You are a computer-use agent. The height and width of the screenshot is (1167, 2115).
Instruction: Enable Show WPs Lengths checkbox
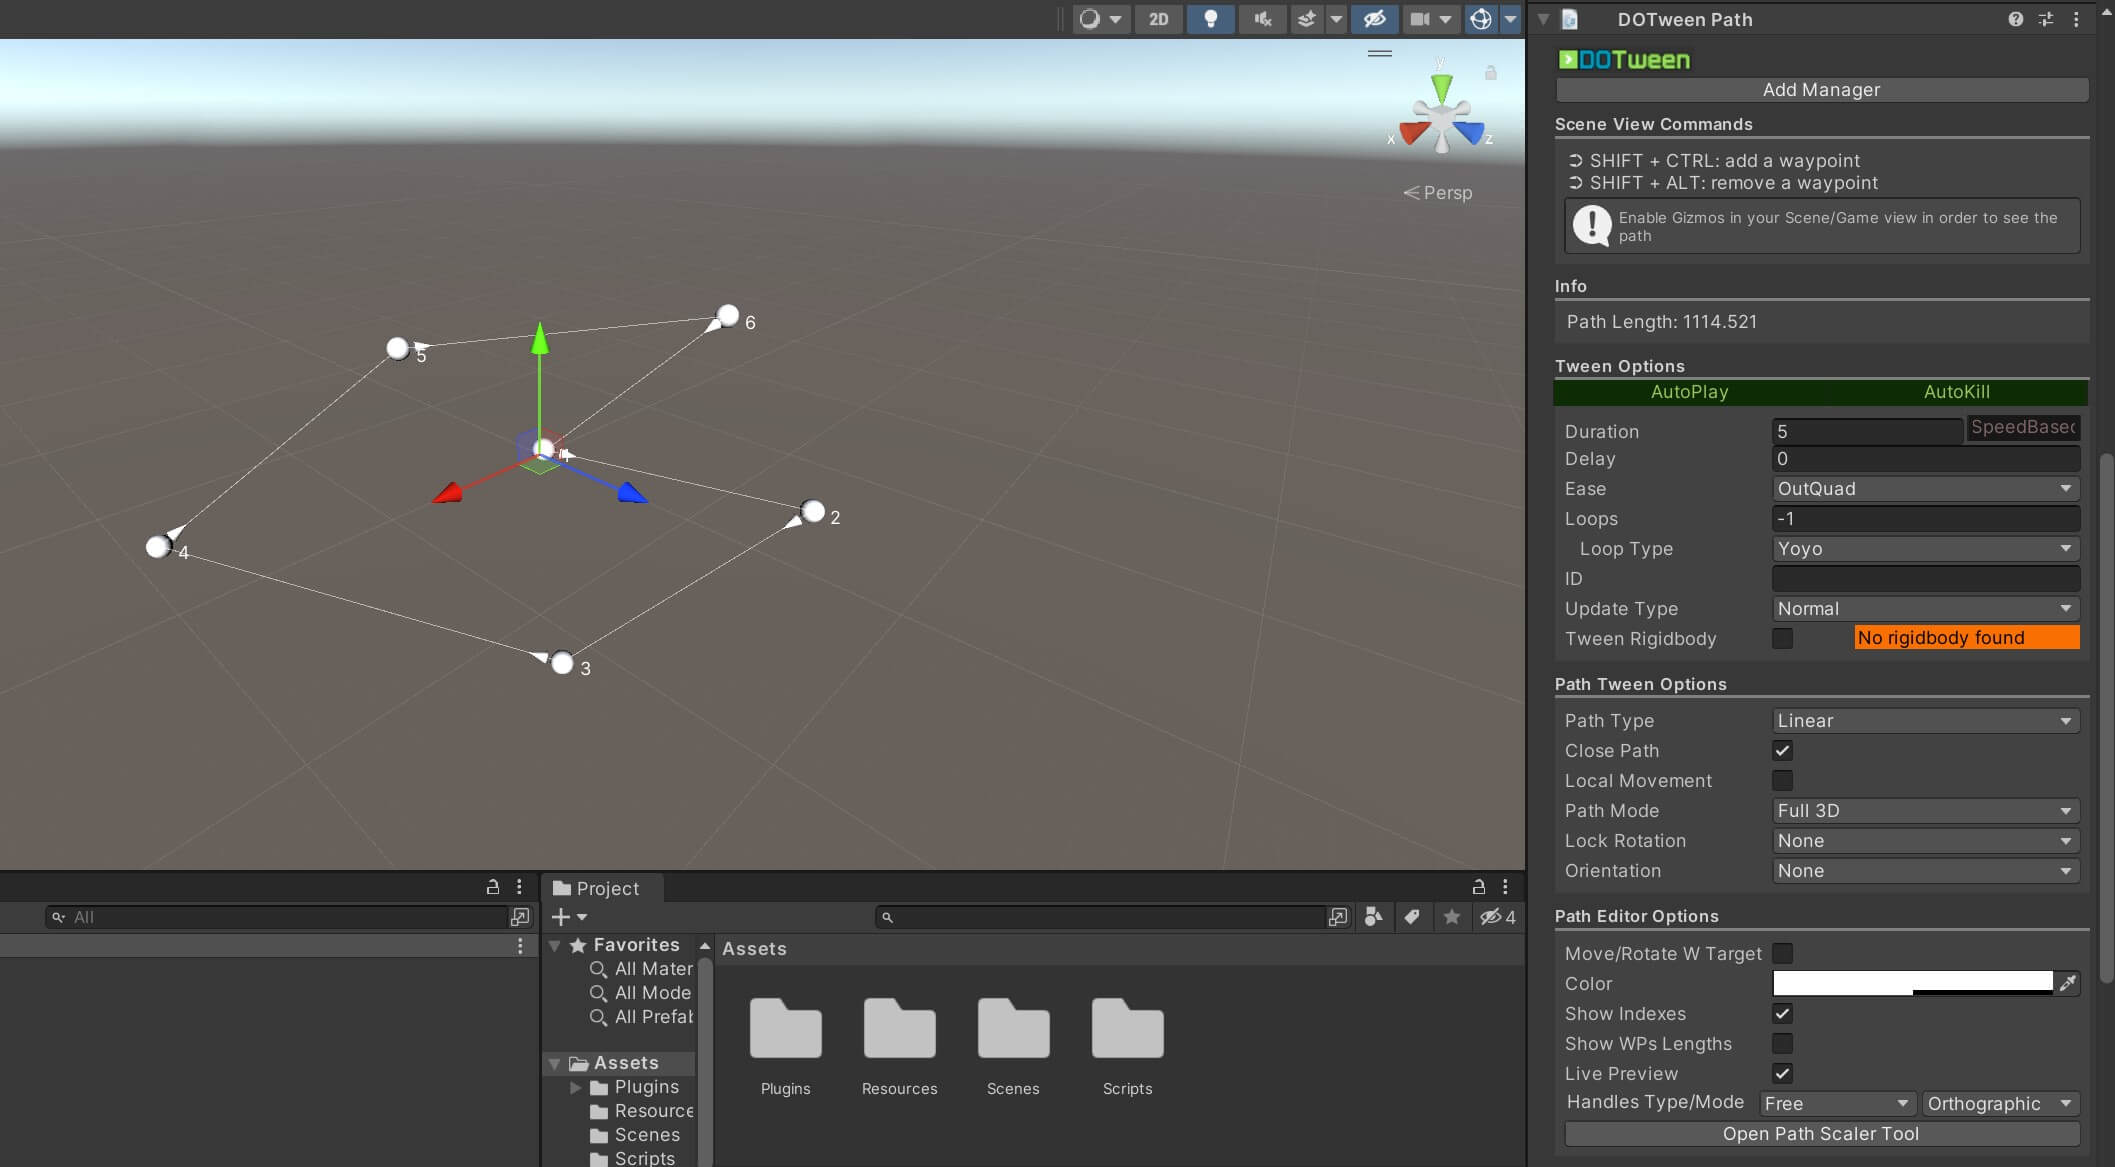pyautogui.click(x=1782, y=1043)
